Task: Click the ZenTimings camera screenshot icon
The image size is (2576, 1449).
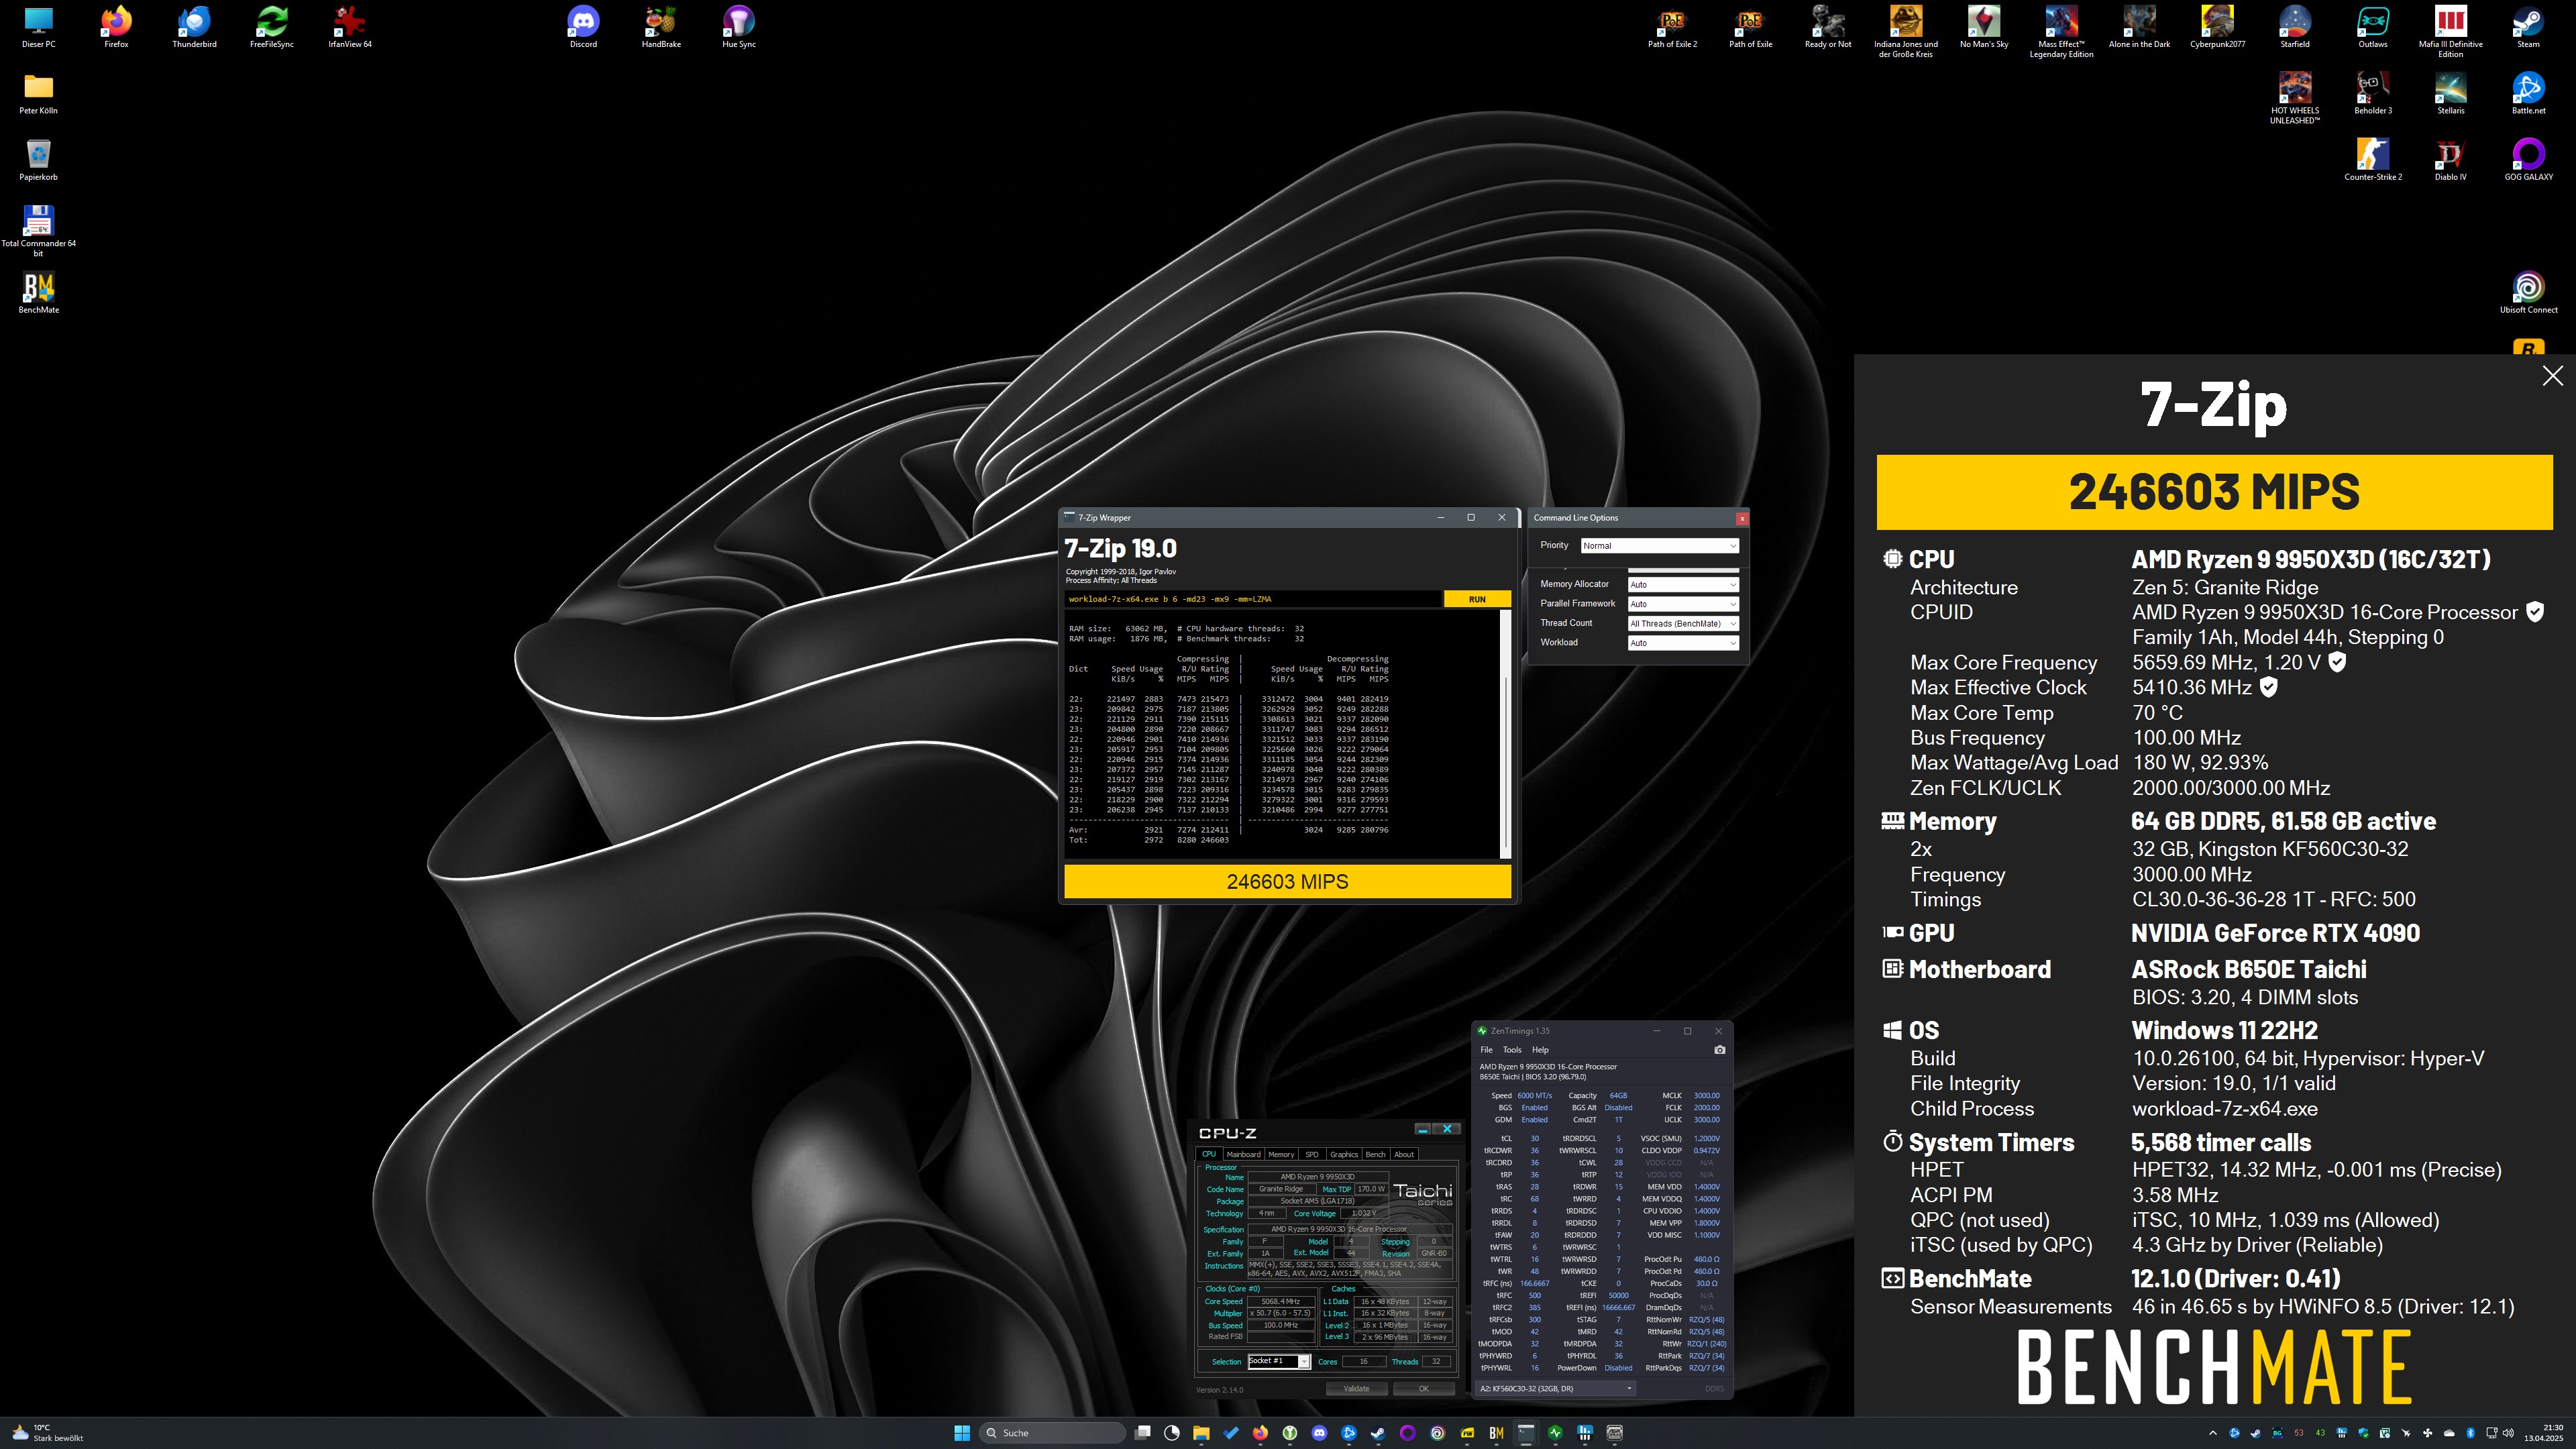Action: pyautogui.click(x=1719, y=1050)
